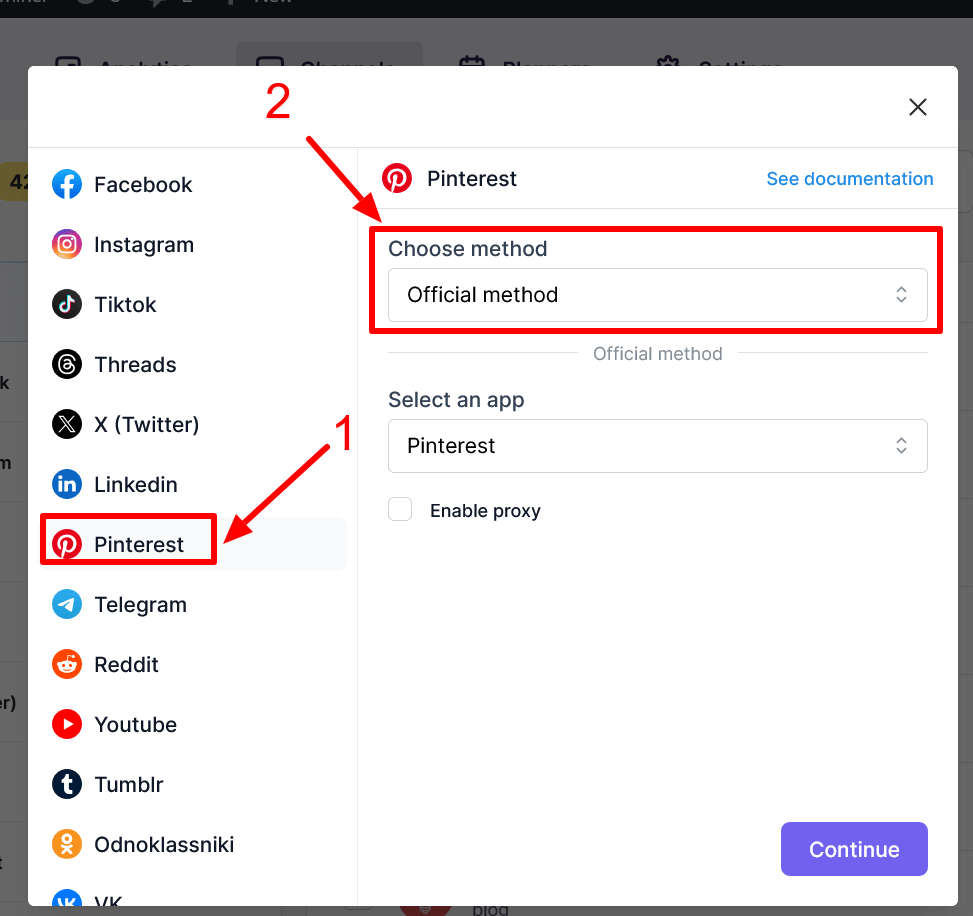Open the See documentation link
The image size is (973, 916).
849,179
